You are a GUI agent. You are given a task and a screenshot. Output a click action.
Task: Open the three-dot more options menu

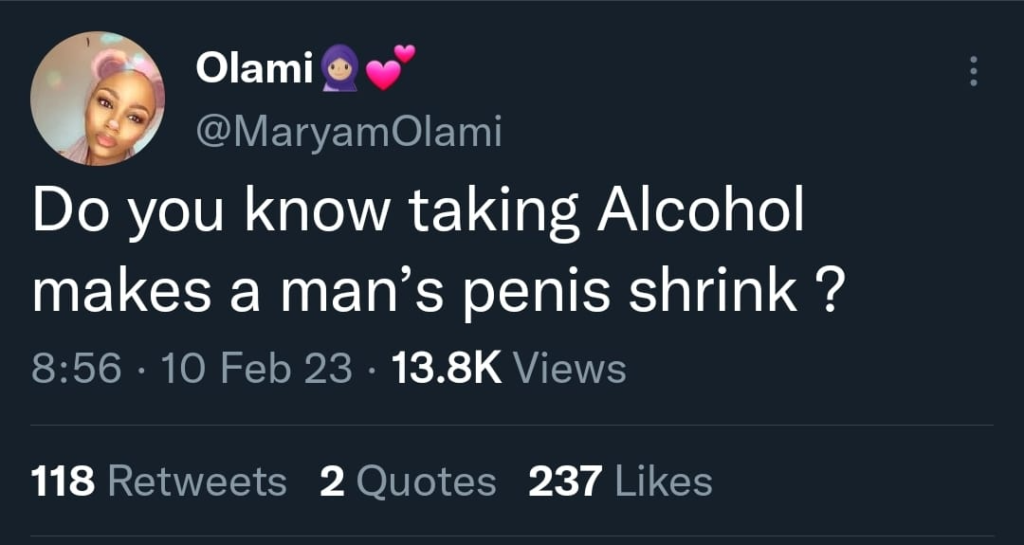tap(974, 71)
